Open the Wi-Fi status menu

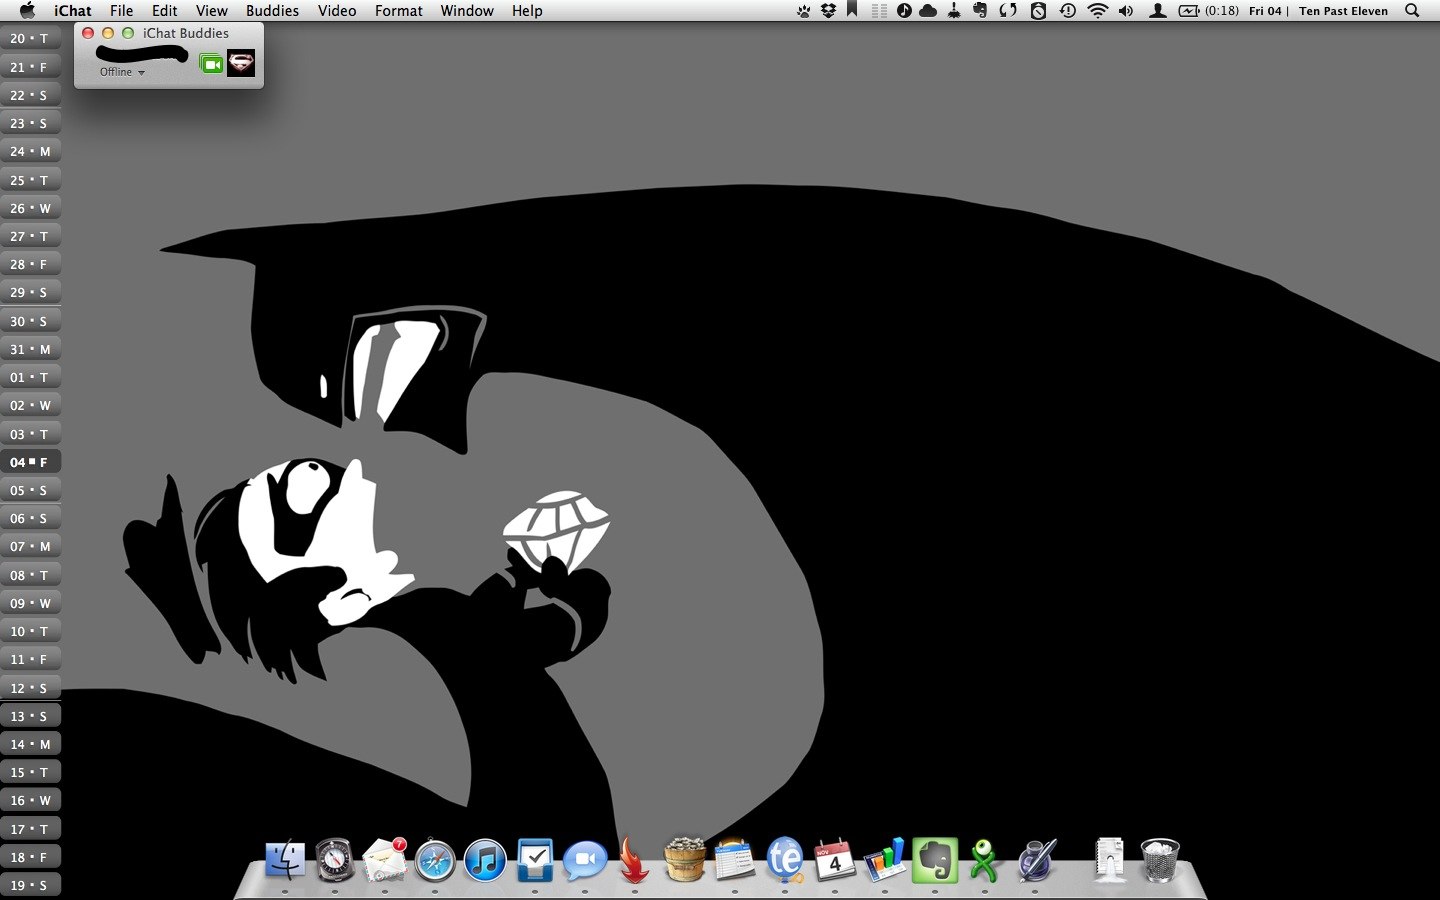click(1098, 11)
